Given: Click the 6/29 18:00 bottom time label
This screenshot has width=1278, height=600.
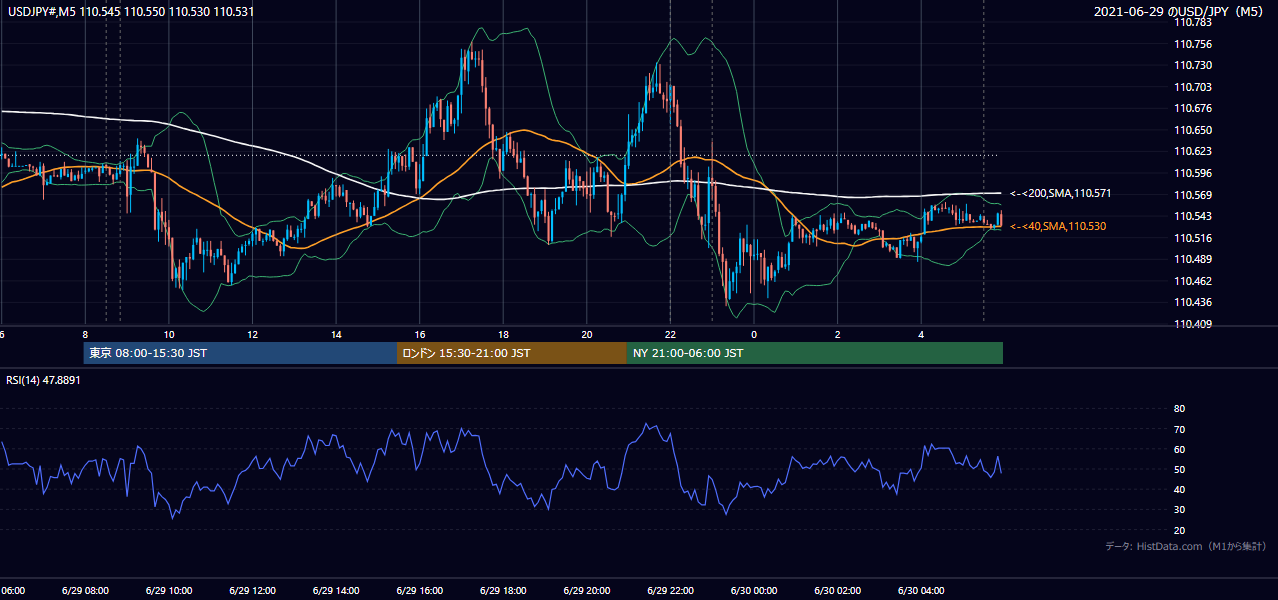Looking at the screenshot, I should (503, 590).
